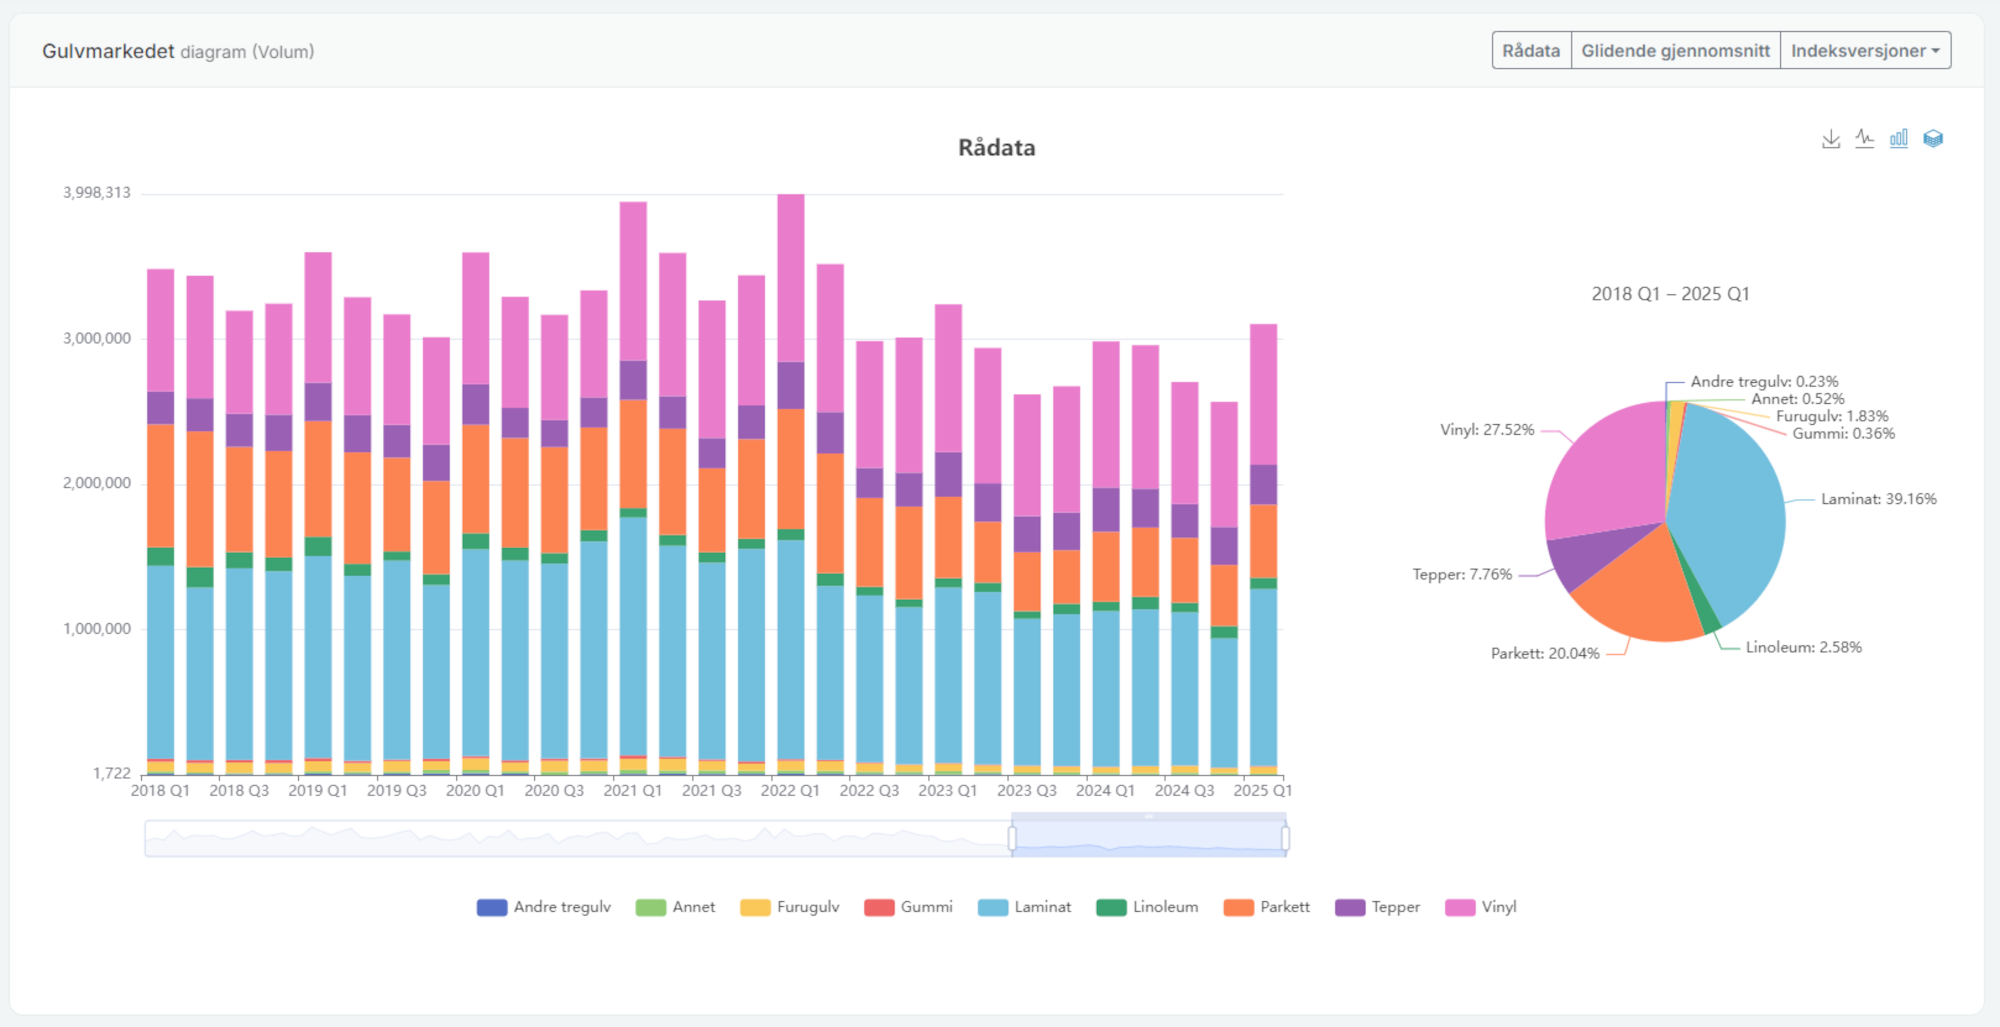Click the stacked chart mode icon

coord(1933,139)
